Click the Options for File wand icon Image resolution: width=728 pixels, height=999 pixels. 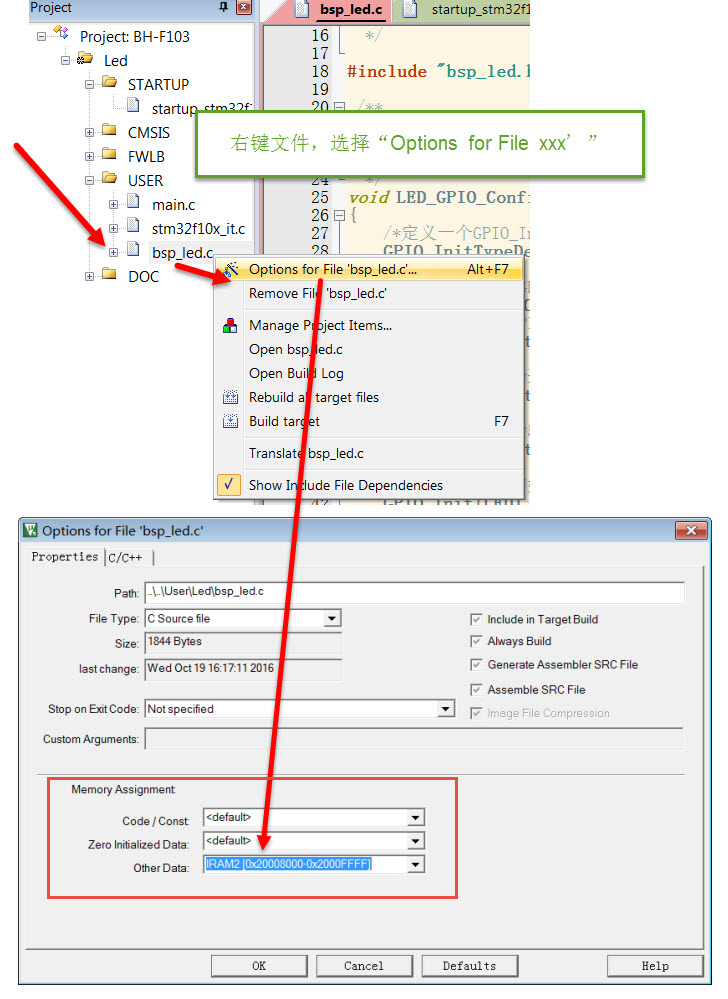tap(231, 270)
